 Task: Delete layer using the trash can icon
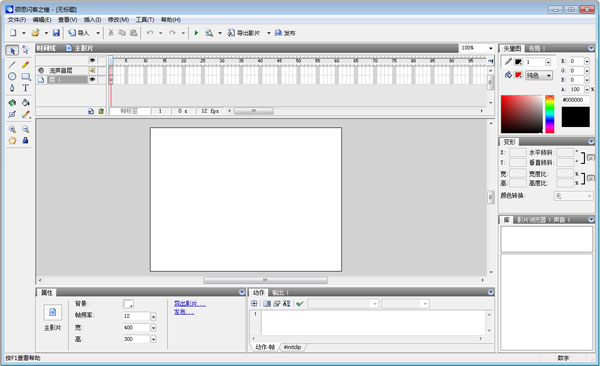tap(101, 111)
